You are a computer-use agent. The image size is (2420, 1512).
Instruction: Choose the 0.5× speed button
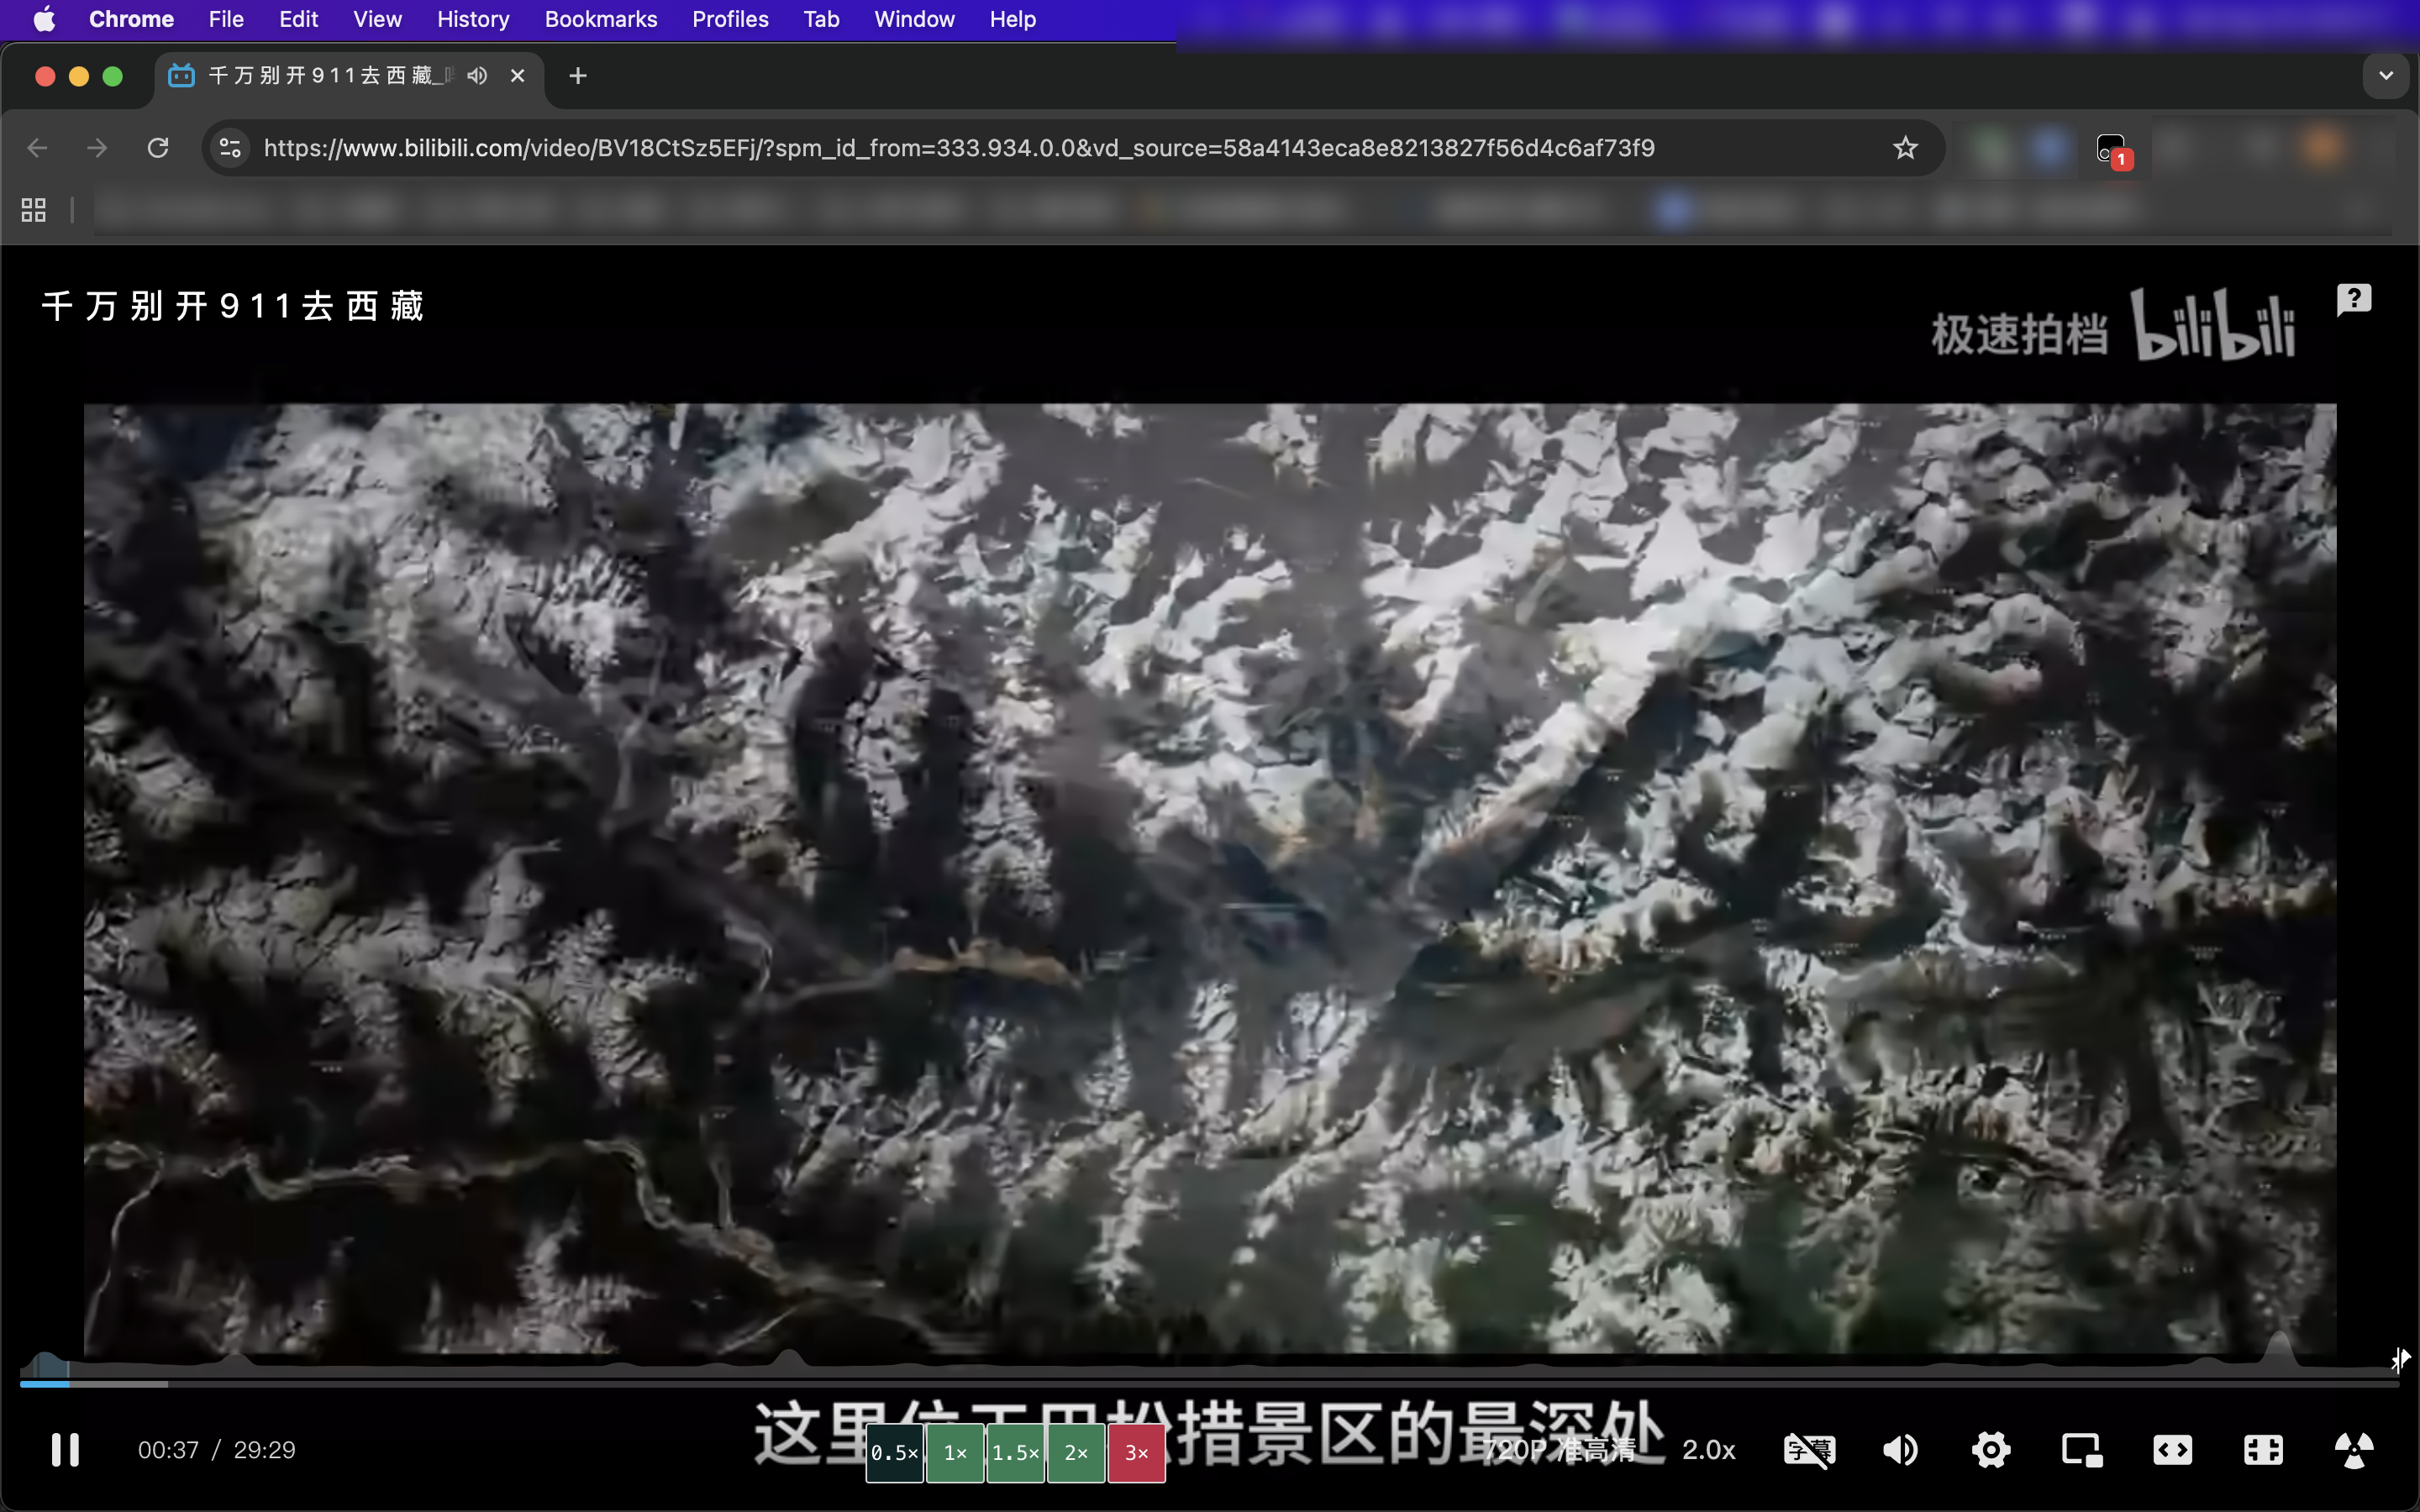pyautogui.click(x=894, y=1453)
